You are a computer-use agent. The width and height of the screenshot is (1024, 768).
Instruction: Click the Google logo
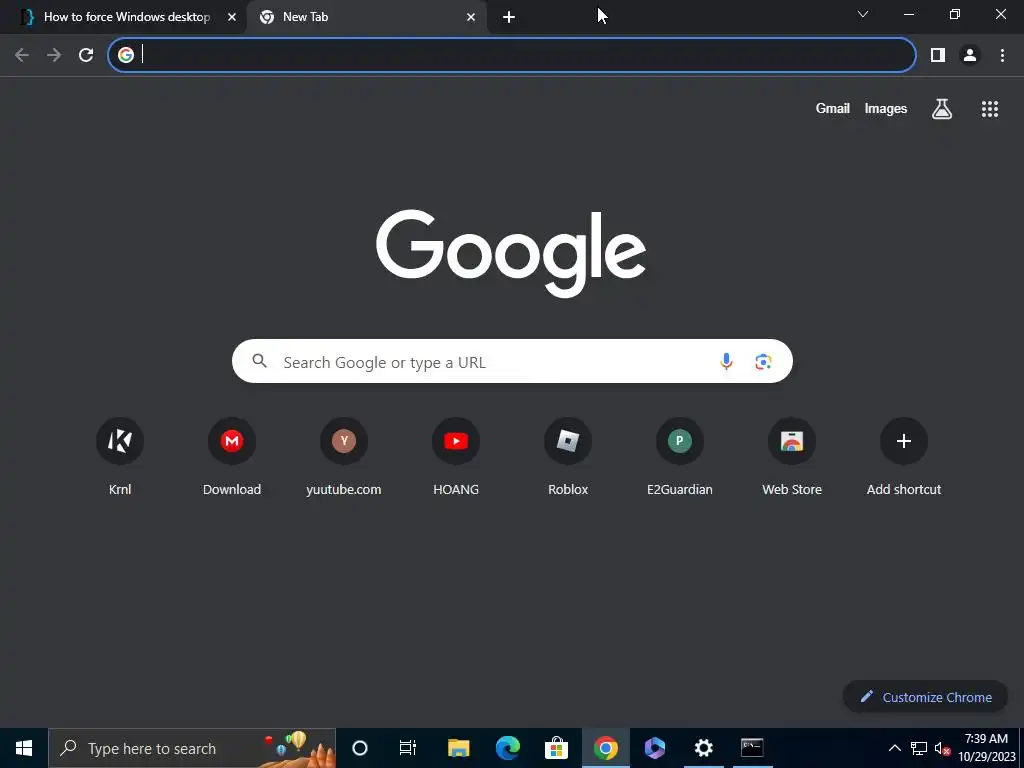click(x=511, y=253)
